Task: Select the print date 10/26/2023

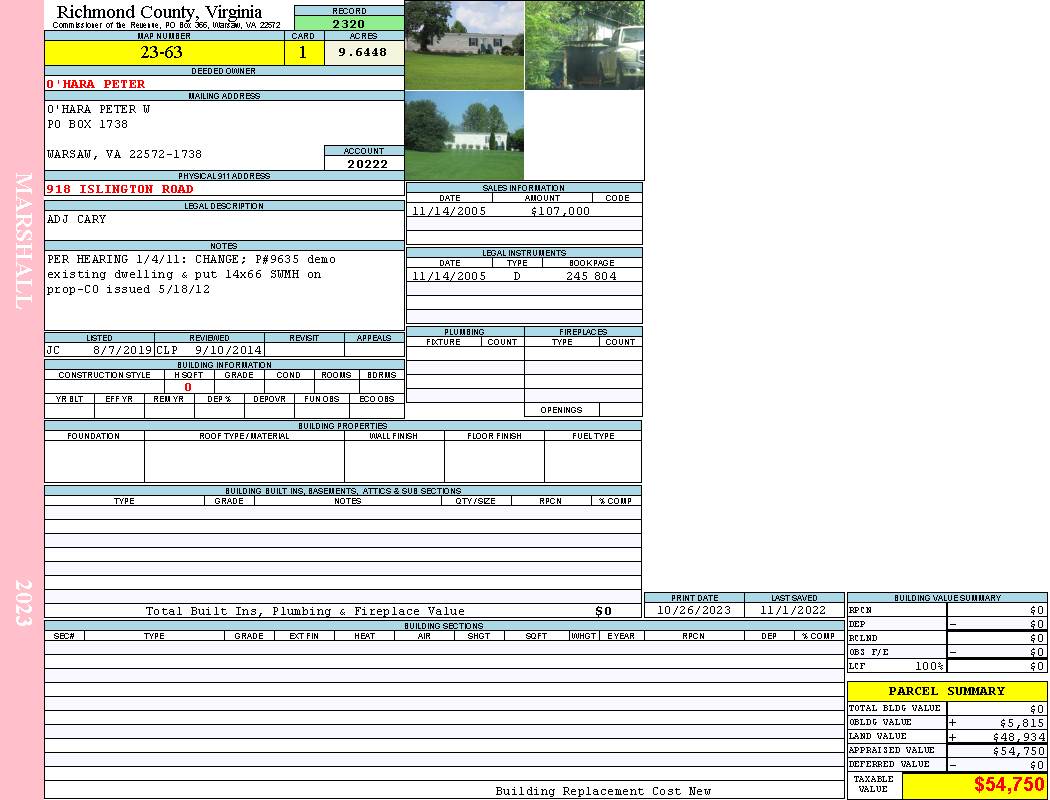Action: coord(693,610)
